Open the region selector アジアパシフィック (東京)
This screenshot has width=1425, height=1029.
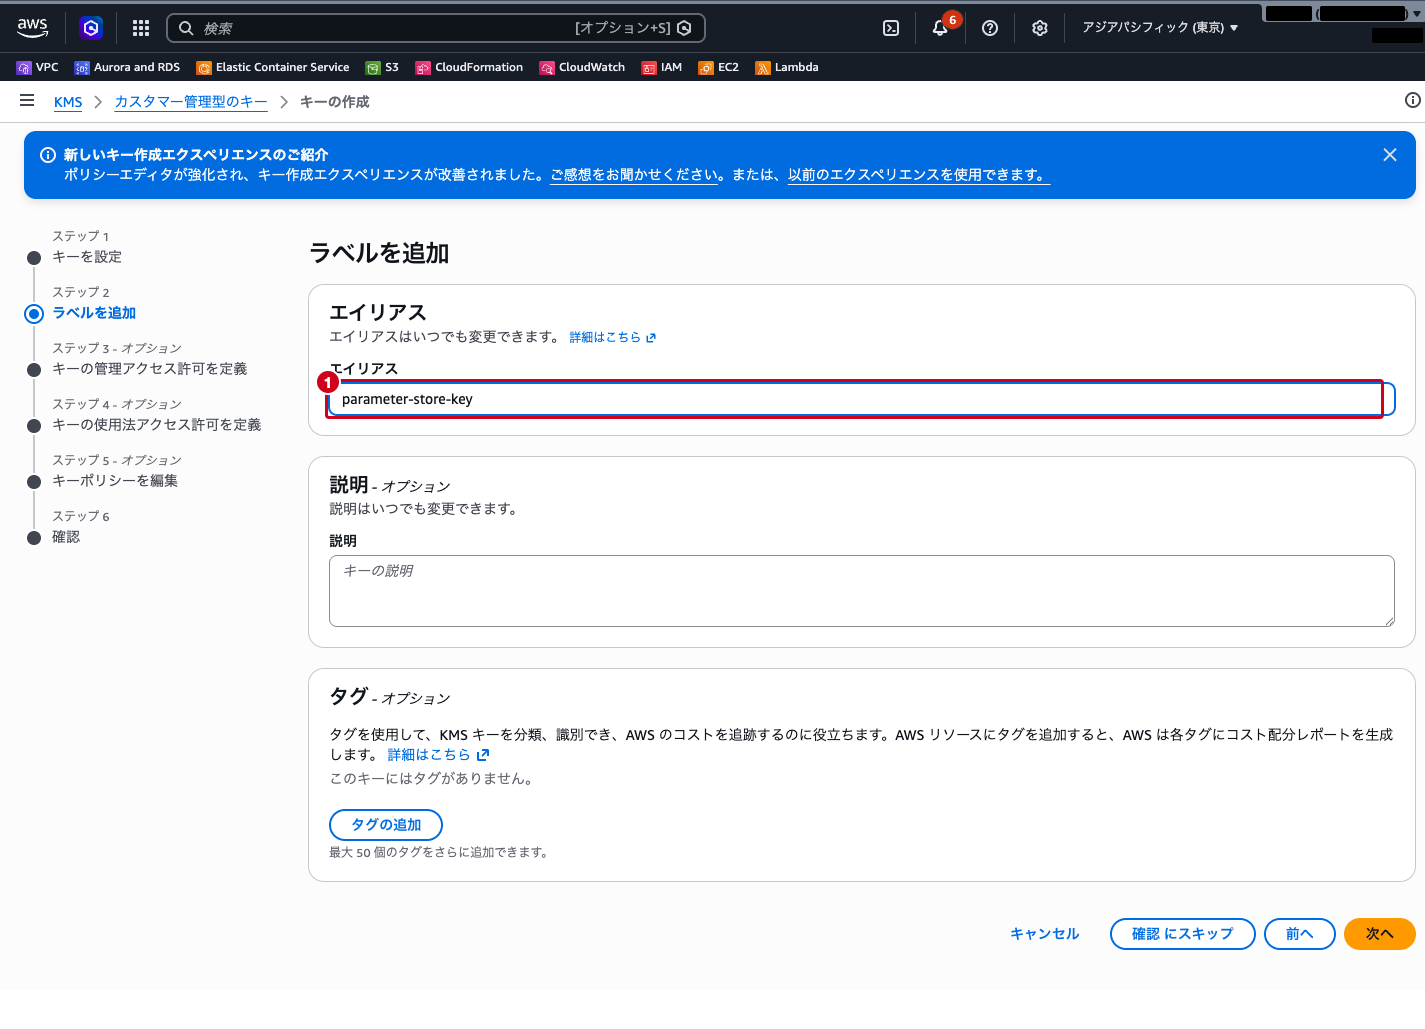(x=1160, y=28)
